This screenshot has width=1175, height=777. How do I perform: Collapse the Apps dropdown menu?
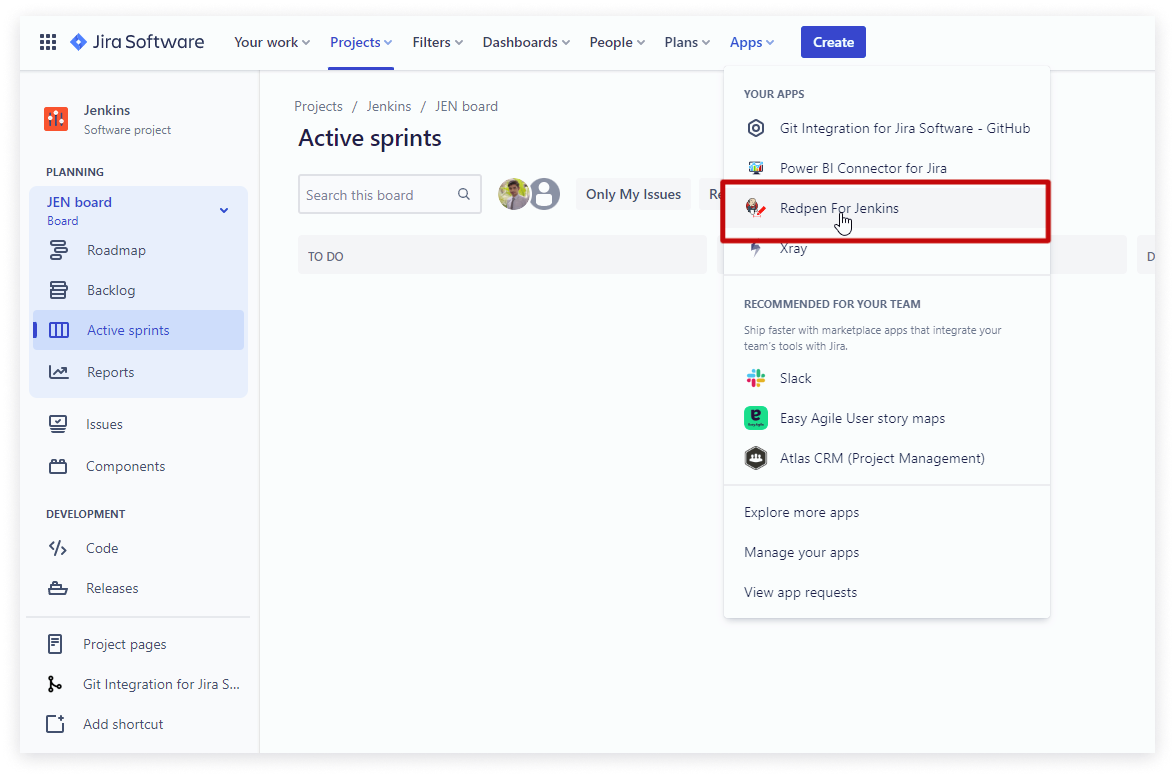752,43
